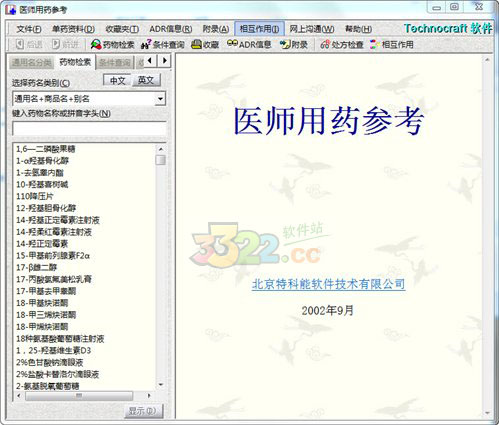Select 18-甲烯炔诺酮 in the list
The width and height of the screenshot is (499, 425).
coord(42,326)
